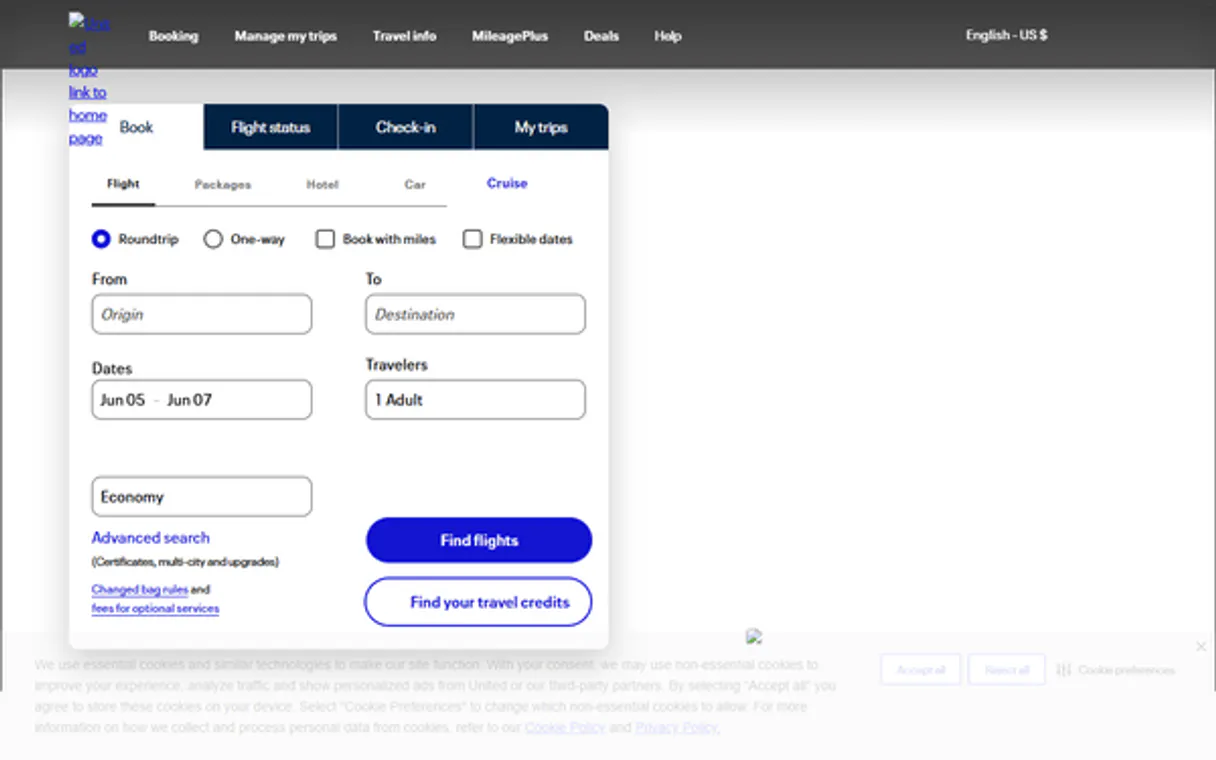This screenshot has height=760, width=1216.
Task: Enable the Book with miles checkbox
Action: click(325, 240)
